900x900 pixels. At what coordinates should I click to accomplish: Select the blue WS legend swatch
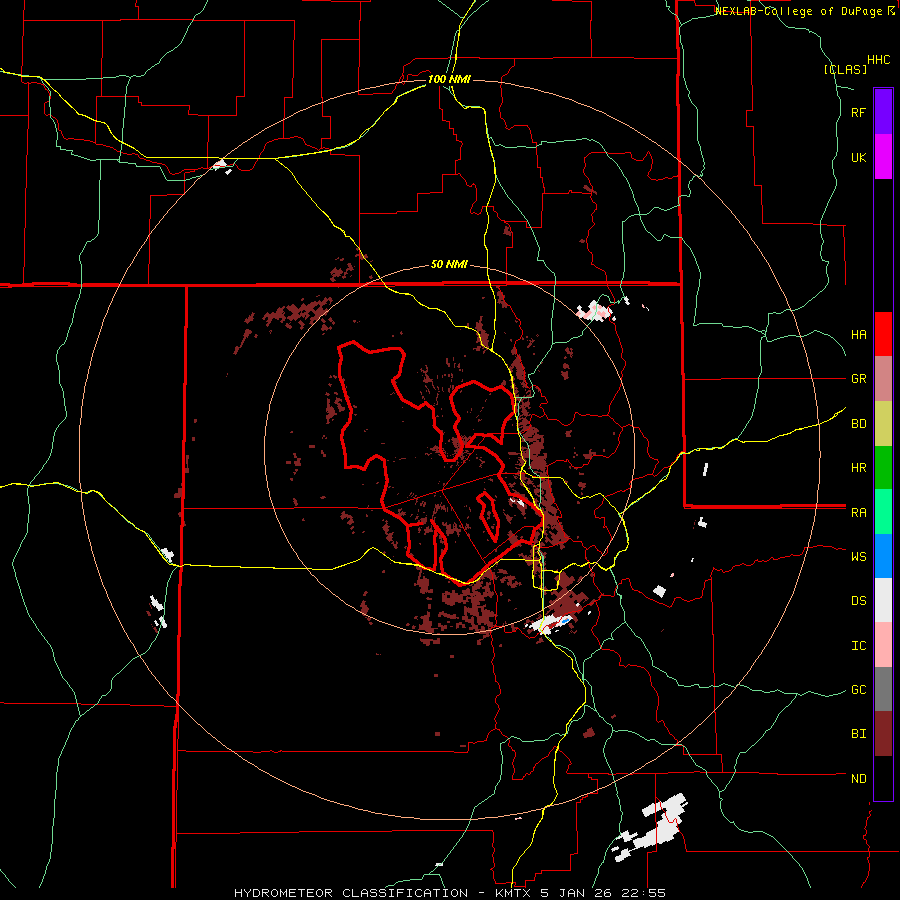click(883, 556)
